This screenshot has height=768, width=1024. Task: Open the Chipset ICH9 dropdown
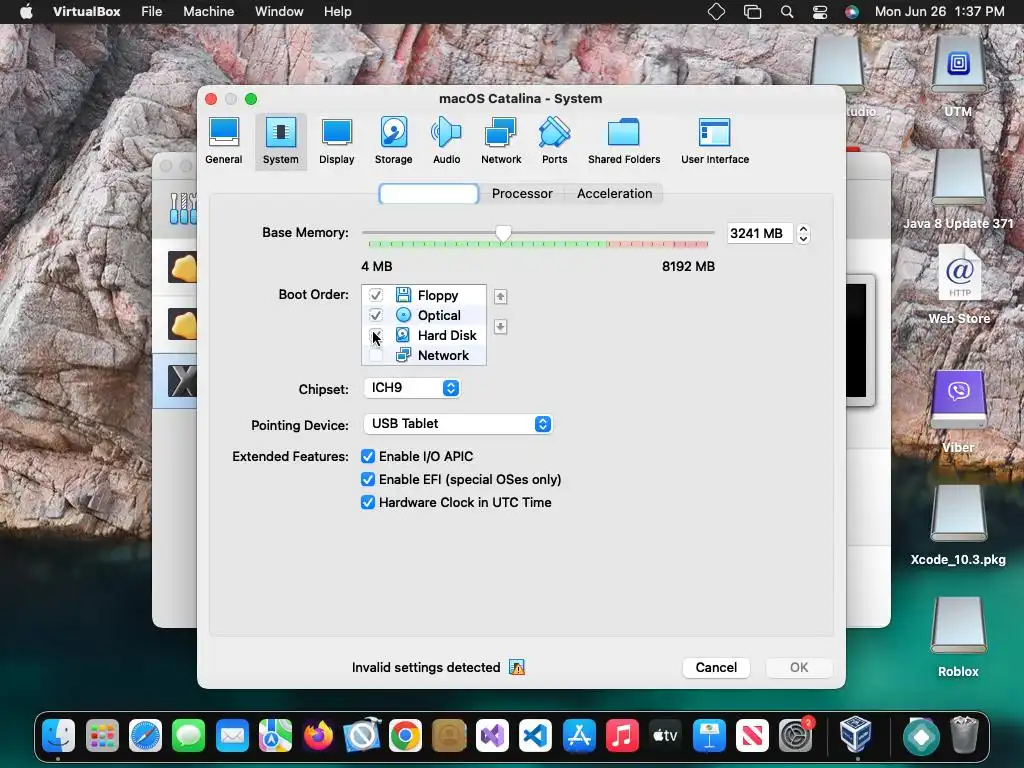(x=411, y=388)
